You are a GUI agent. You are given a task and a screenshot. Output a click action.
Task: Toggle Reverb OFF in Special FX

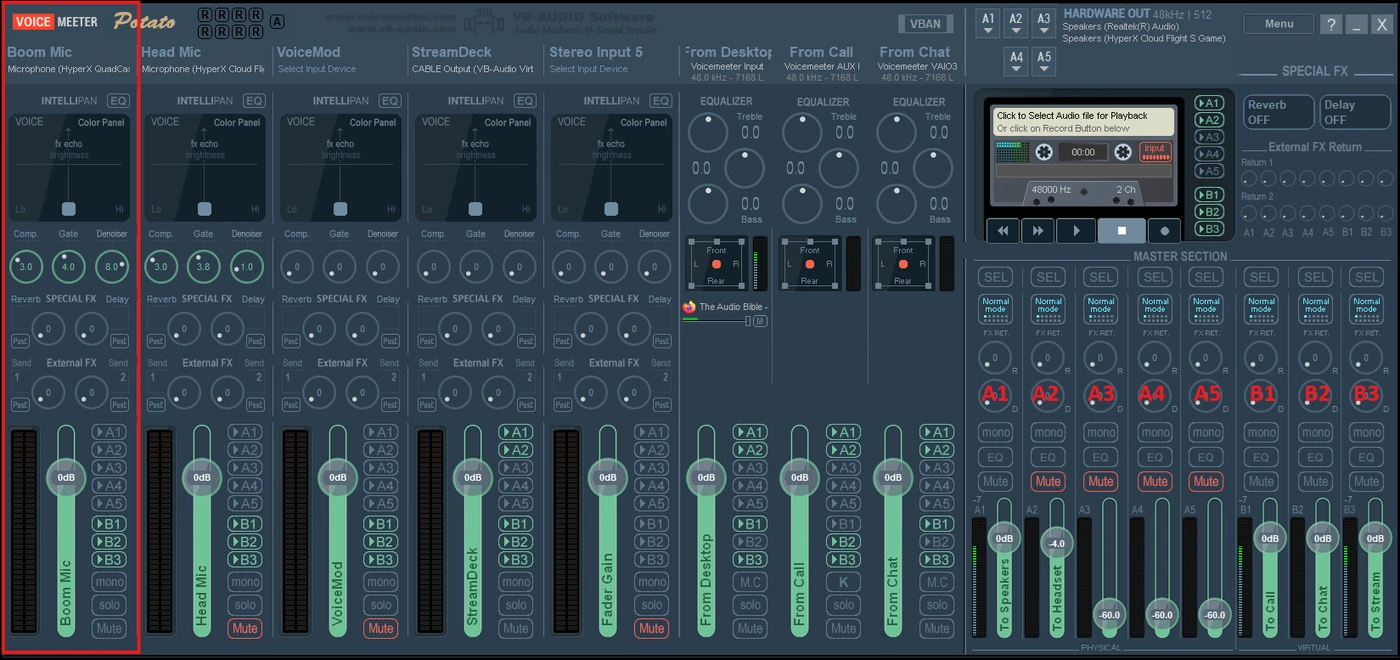[x=1278, y=112]
